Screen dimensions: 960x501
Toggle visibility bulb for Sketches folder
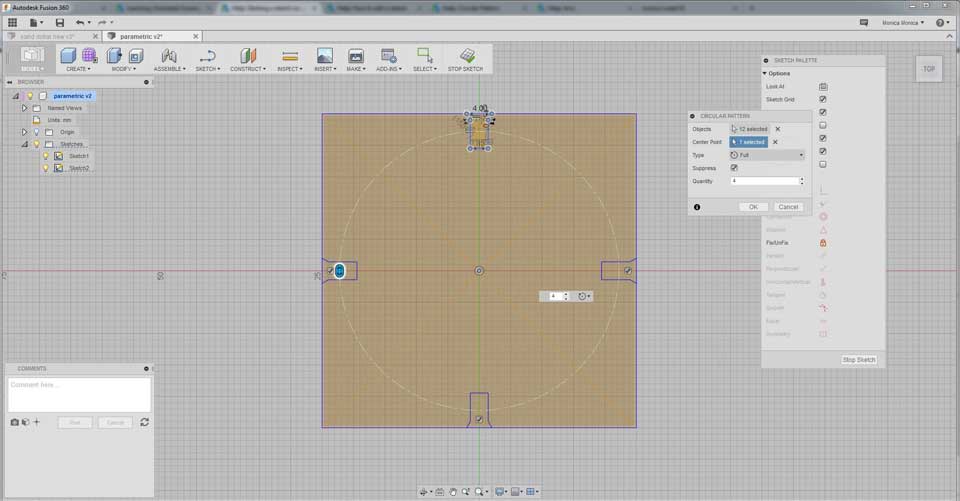(x=37, y=144)
